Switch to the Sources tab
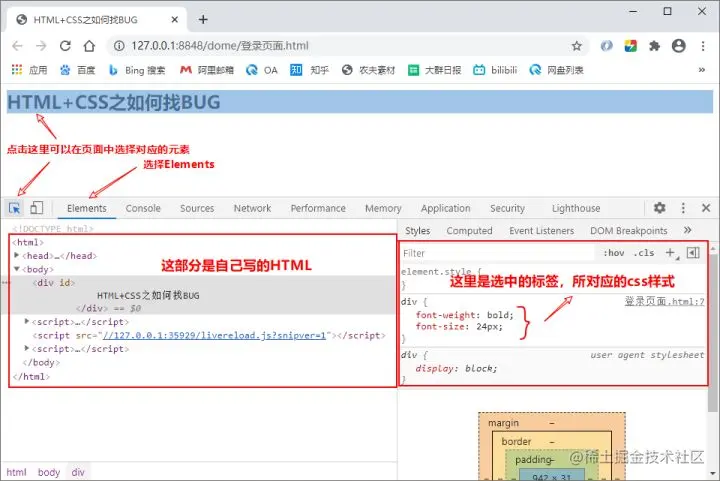720x481 pixels. [x=197, y=208]
